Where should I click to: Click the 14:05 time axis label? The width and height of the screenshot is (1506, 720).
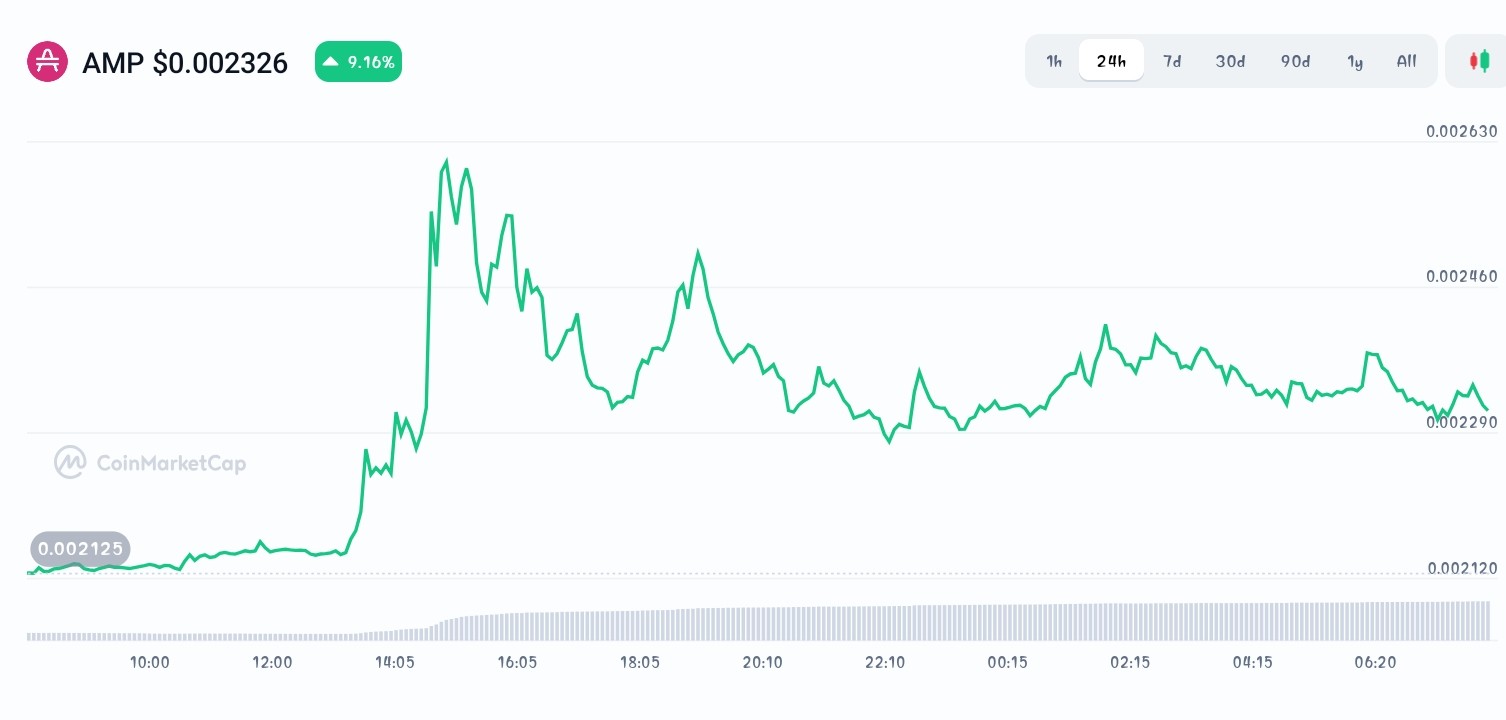(x=395, y=662)
